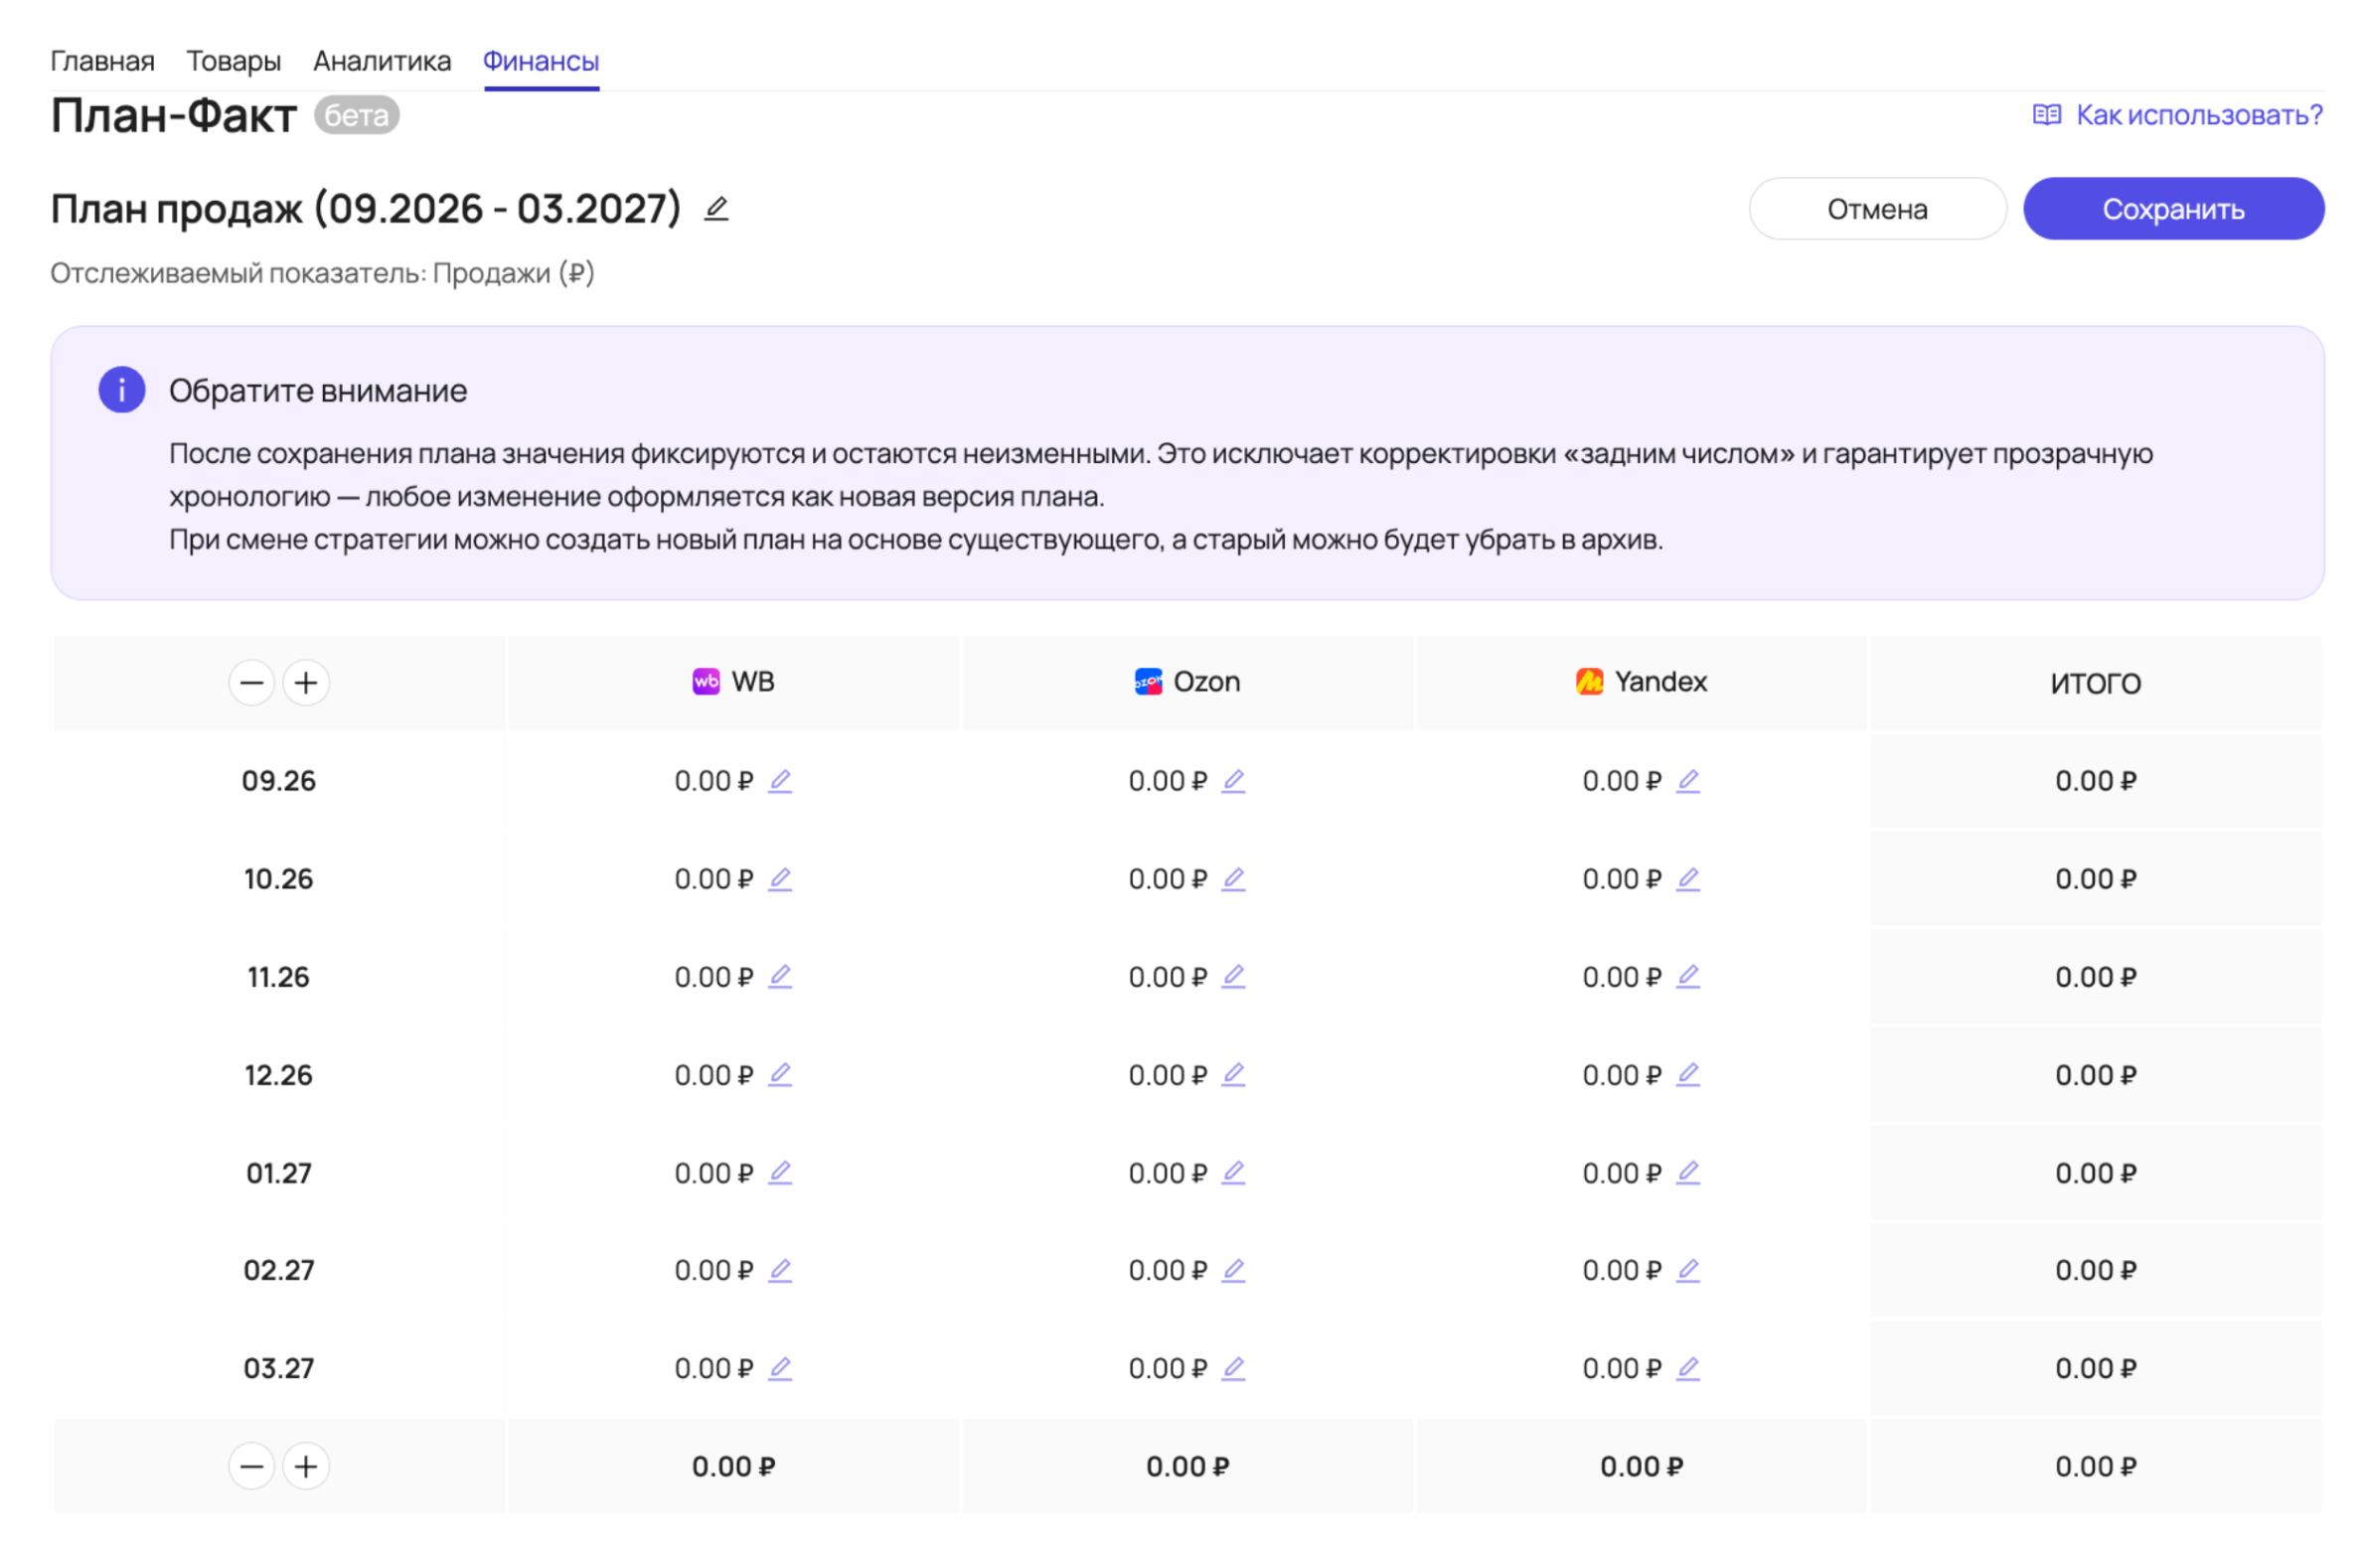Edit Yandex value for 03.27

1687,1368
